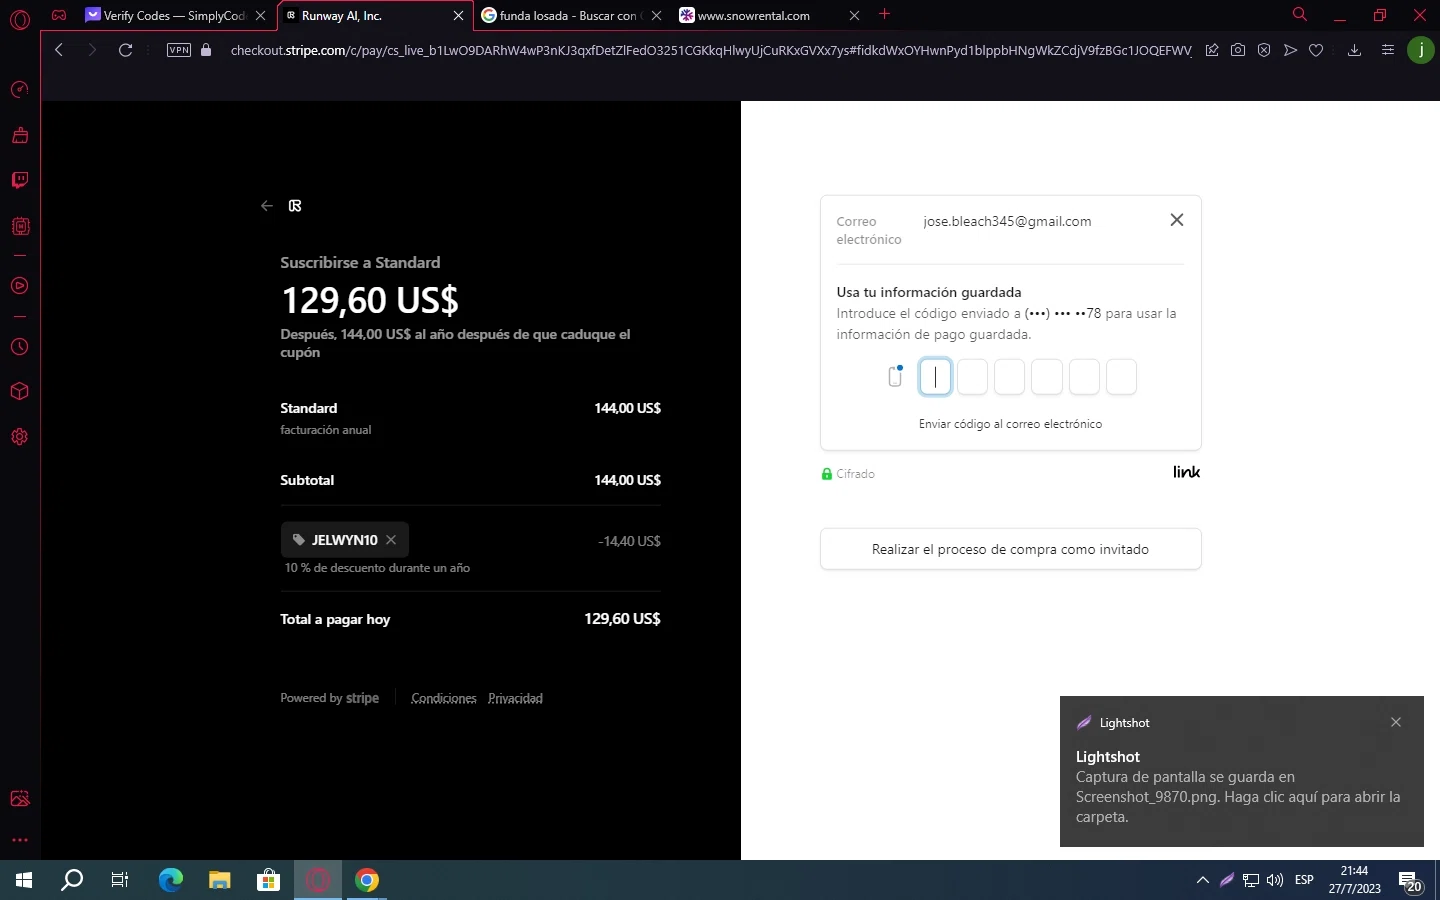Open Microsoft Store from the taskbar
The height and width of the screenshot is (900, 1440).
268,880
